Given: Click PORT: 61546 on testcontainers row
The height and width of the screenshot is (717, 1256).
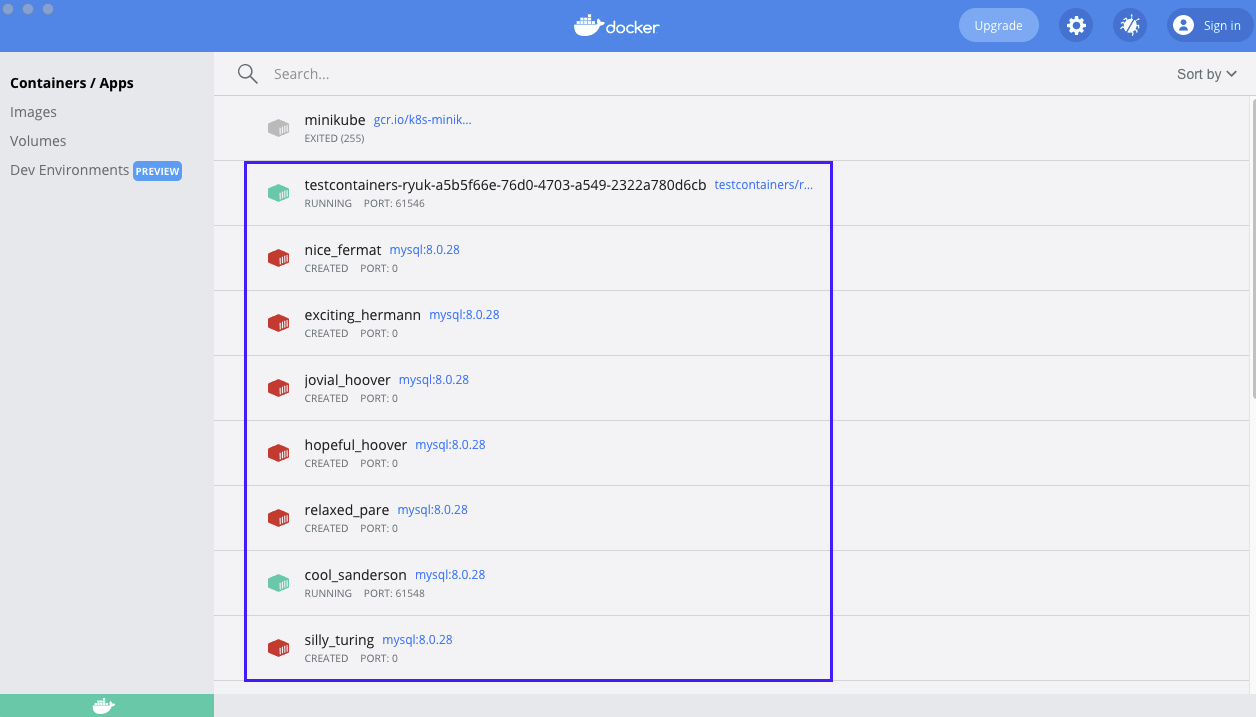Looking at the screenshot, I should coord(392,204).
